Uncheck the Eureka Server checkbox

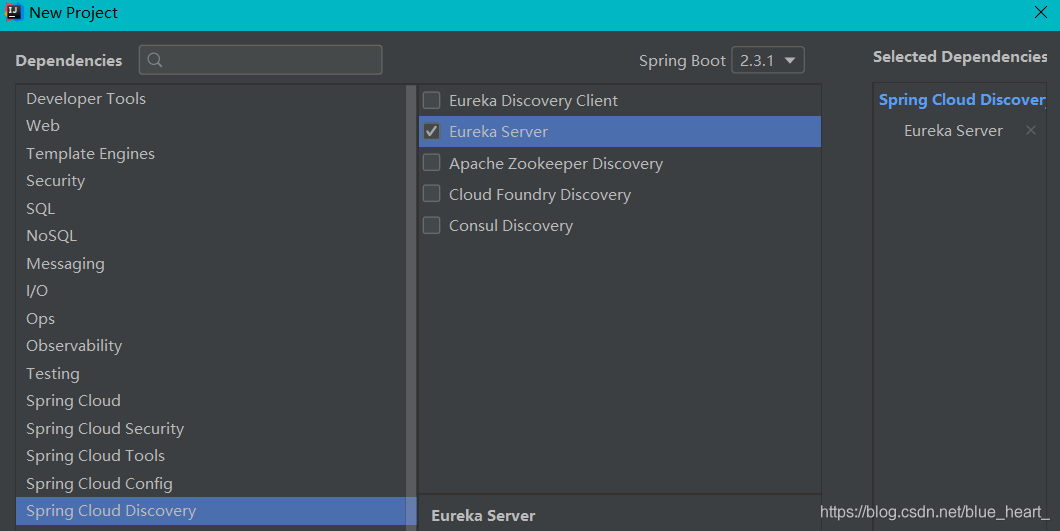431,131
